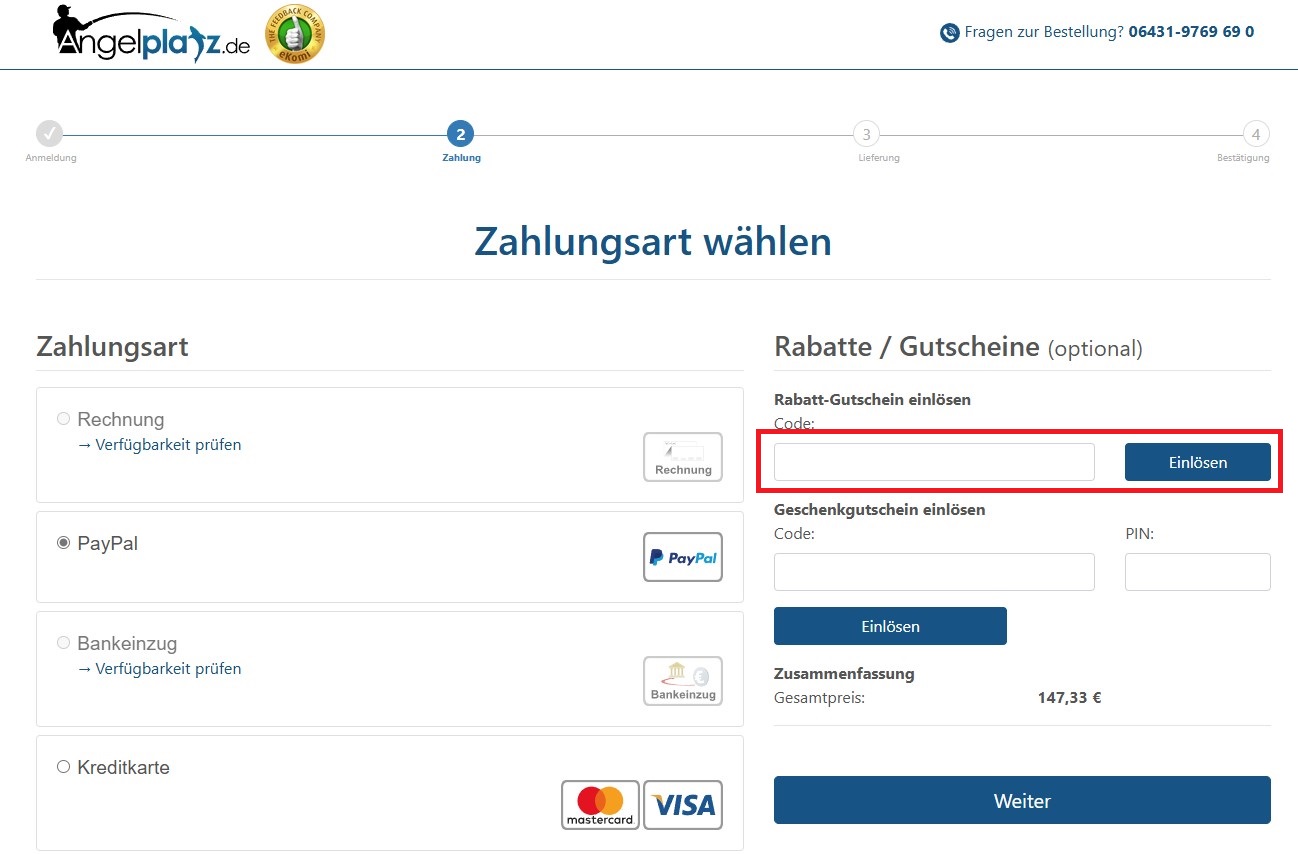Click the VISA logo
This screenshot has height=854, width=1298.
click(x=683, y=805)
